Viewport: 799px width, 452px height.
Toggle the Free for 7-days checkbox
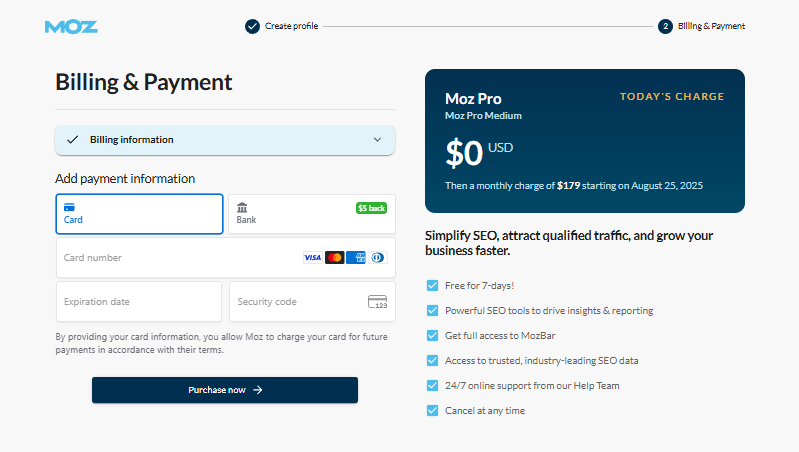pyautogui.click(x=432, y=285)
